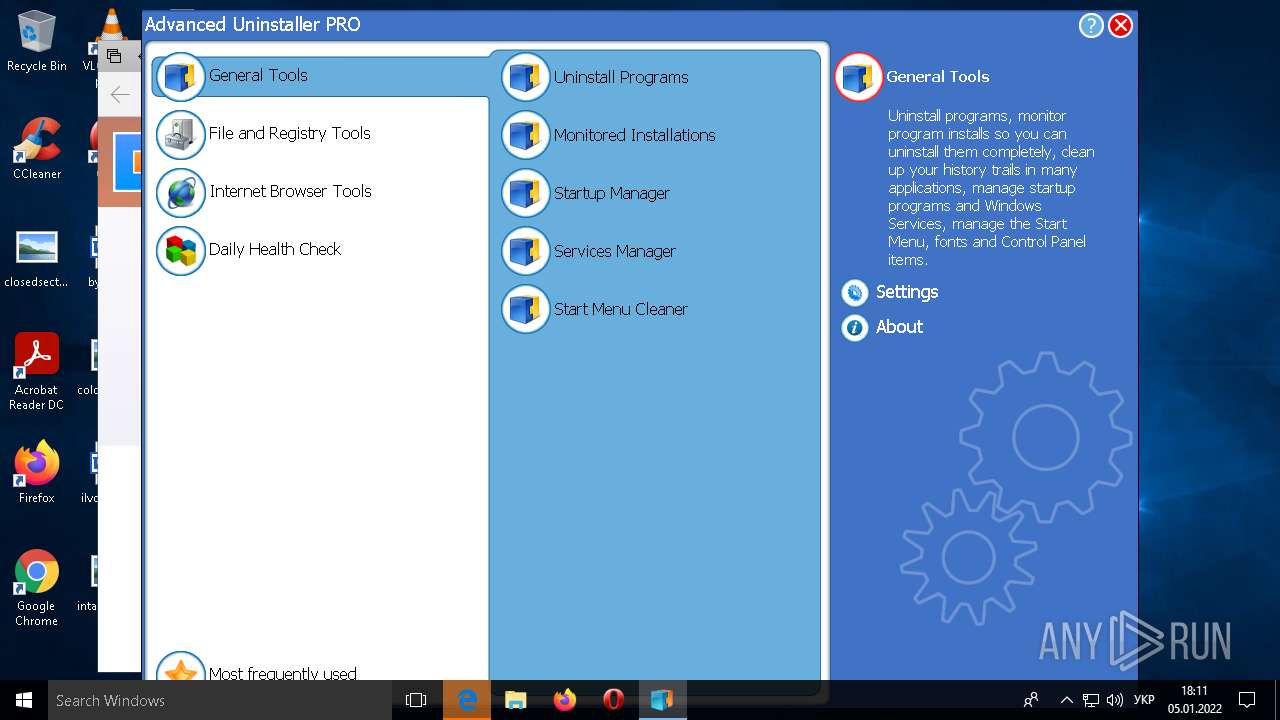The height and width of the screenshot is (720, 1280).
Task: Click the Most frequently used star icon
Action: (181, 668)
